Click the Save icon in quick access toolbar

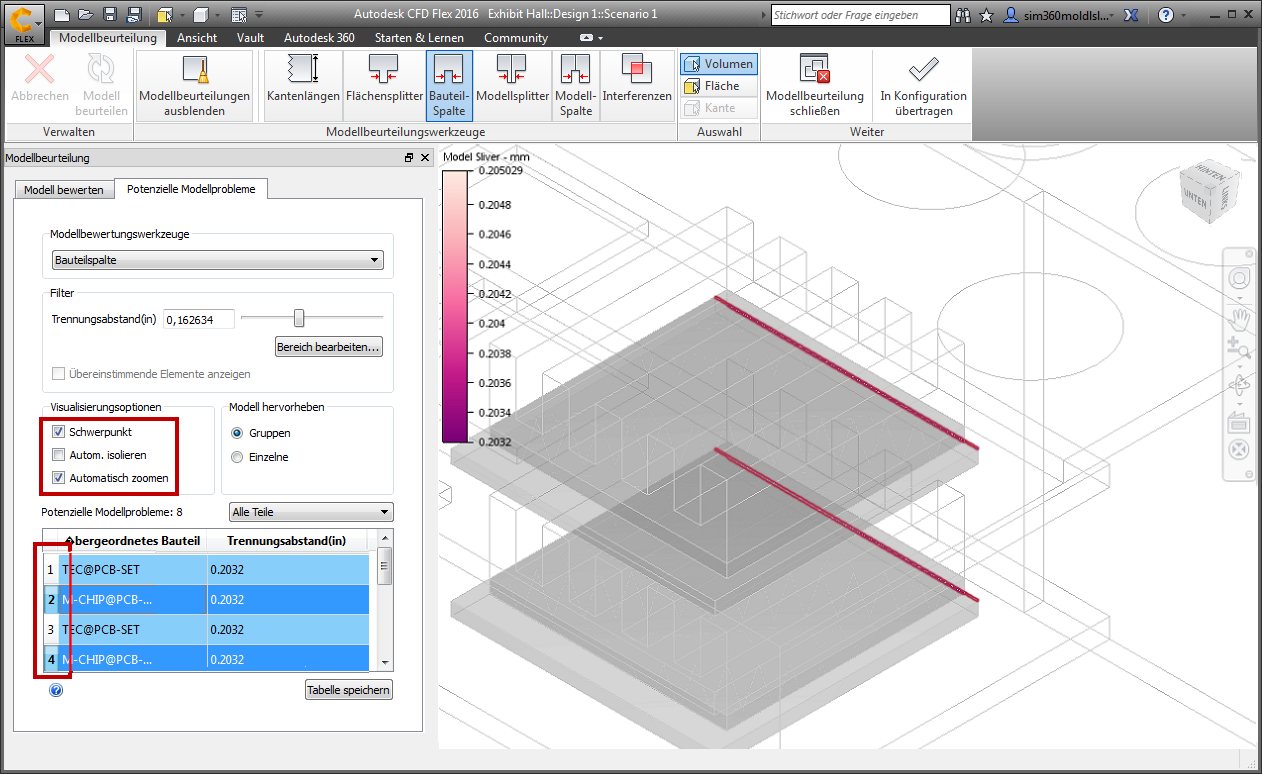click(109, 15)
